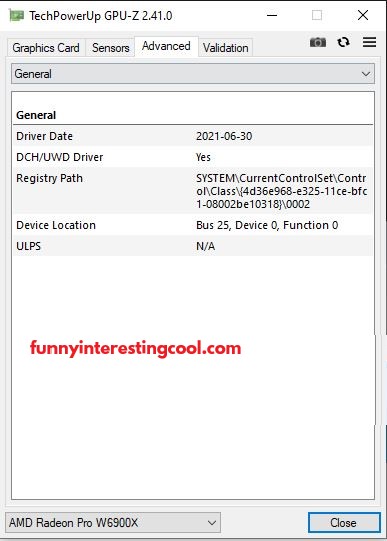Select the Driver Date value 2021-06-30
Image resolution: width=387 pixels, height=541 pixels.
click(x=224, y=136)
